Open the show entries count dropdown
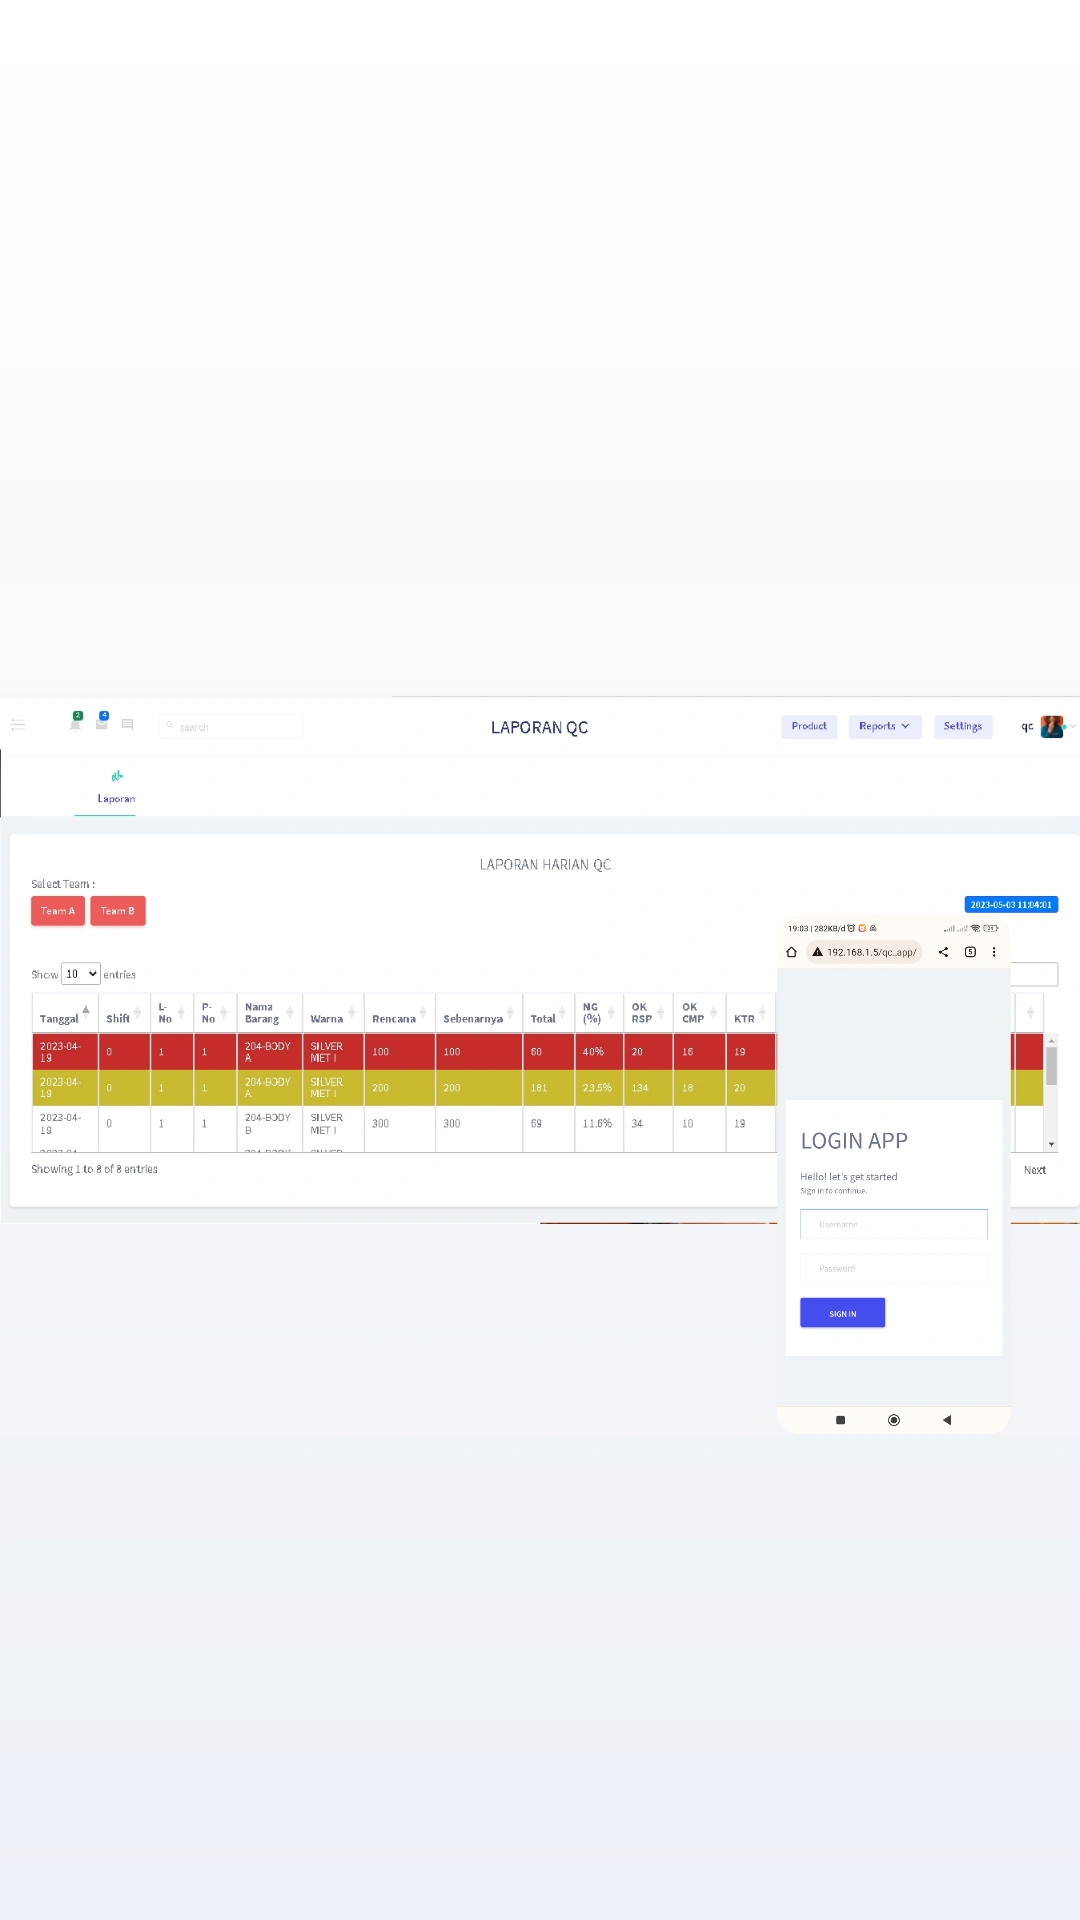The width and height of the screenshot is (1080, 1920). pyautogui.click(x=80, y=974)
